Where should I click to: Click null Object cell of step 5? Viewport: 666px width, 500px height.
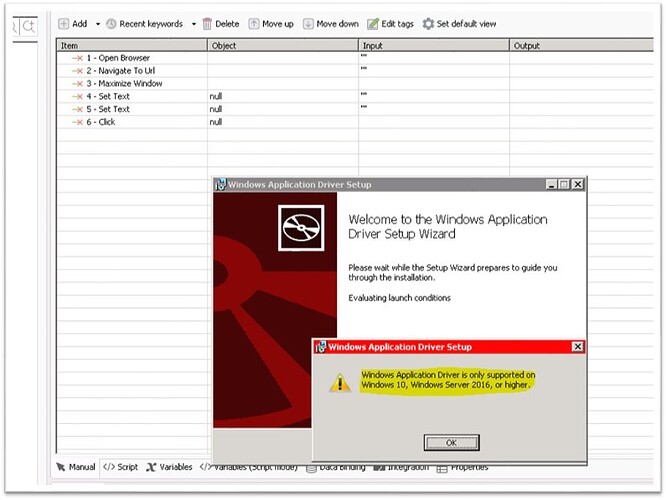point(283,109)
